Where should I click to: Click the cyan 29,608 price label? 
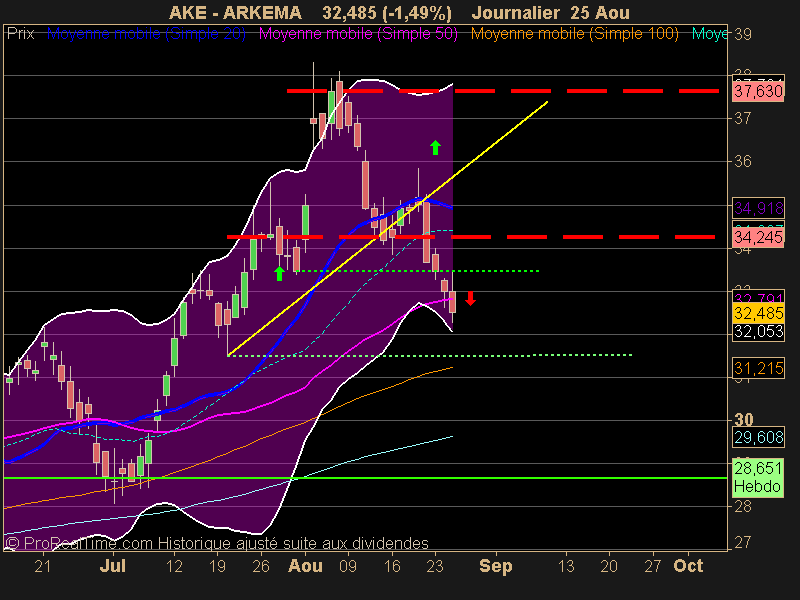tap(758, 437)
